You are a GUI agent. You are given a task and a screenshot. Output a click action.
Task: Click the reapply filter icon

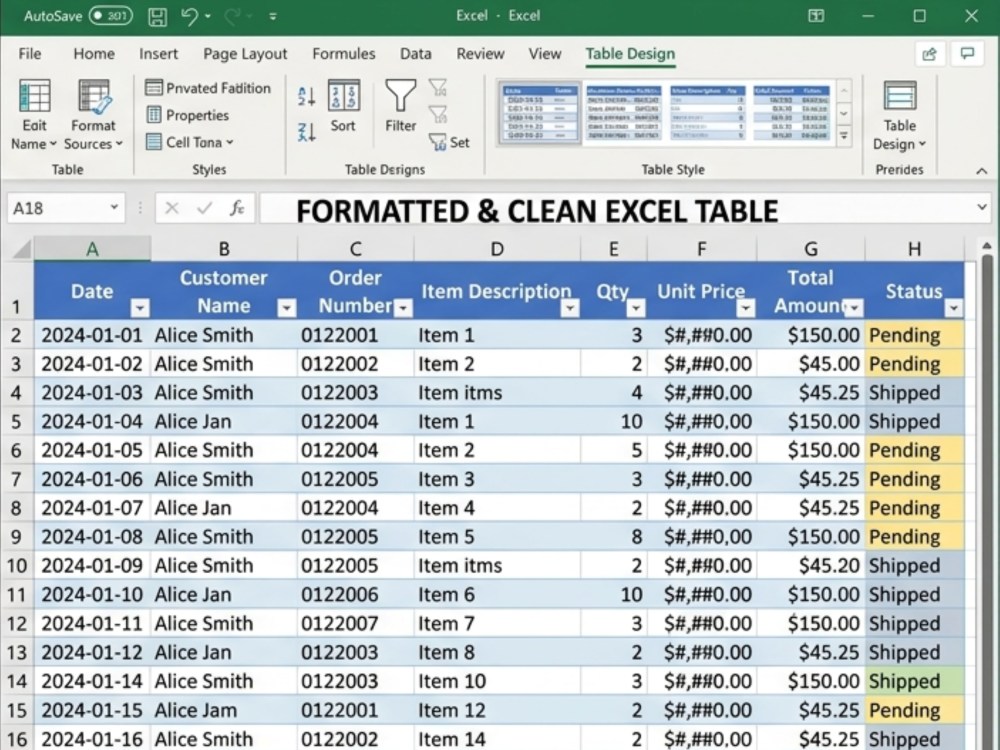(438, 115)
